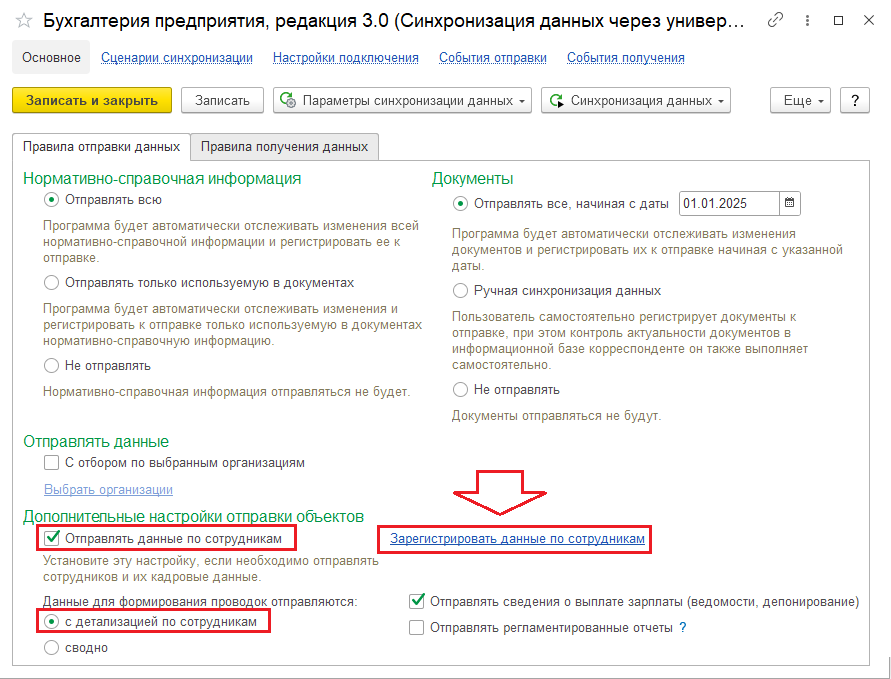891x679 pixels.
Task: Click 'Выбрать организации' link
Action: [109, 489]
